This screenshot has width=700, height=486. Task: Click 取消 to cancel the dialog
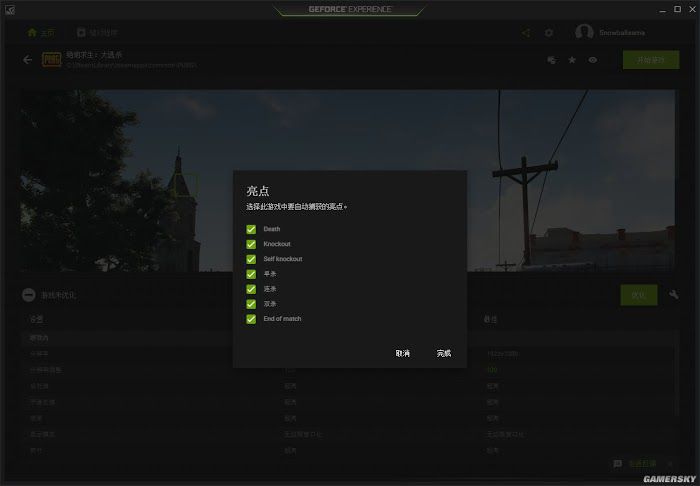[x=403, y=353]
